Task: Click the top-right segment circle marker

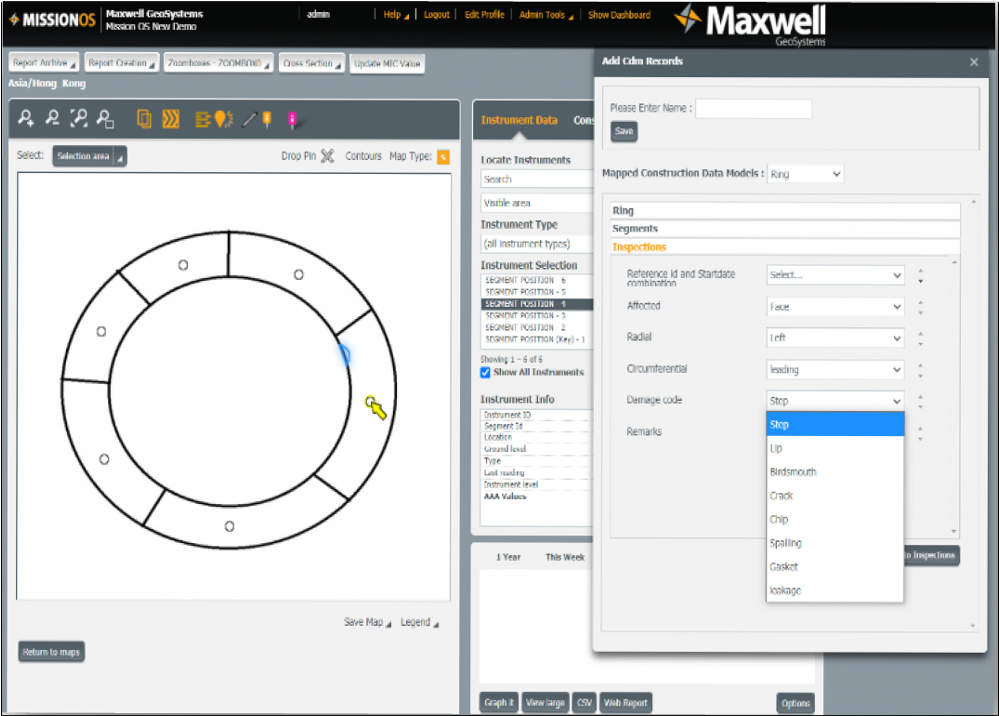Action: tap(298, 275)
